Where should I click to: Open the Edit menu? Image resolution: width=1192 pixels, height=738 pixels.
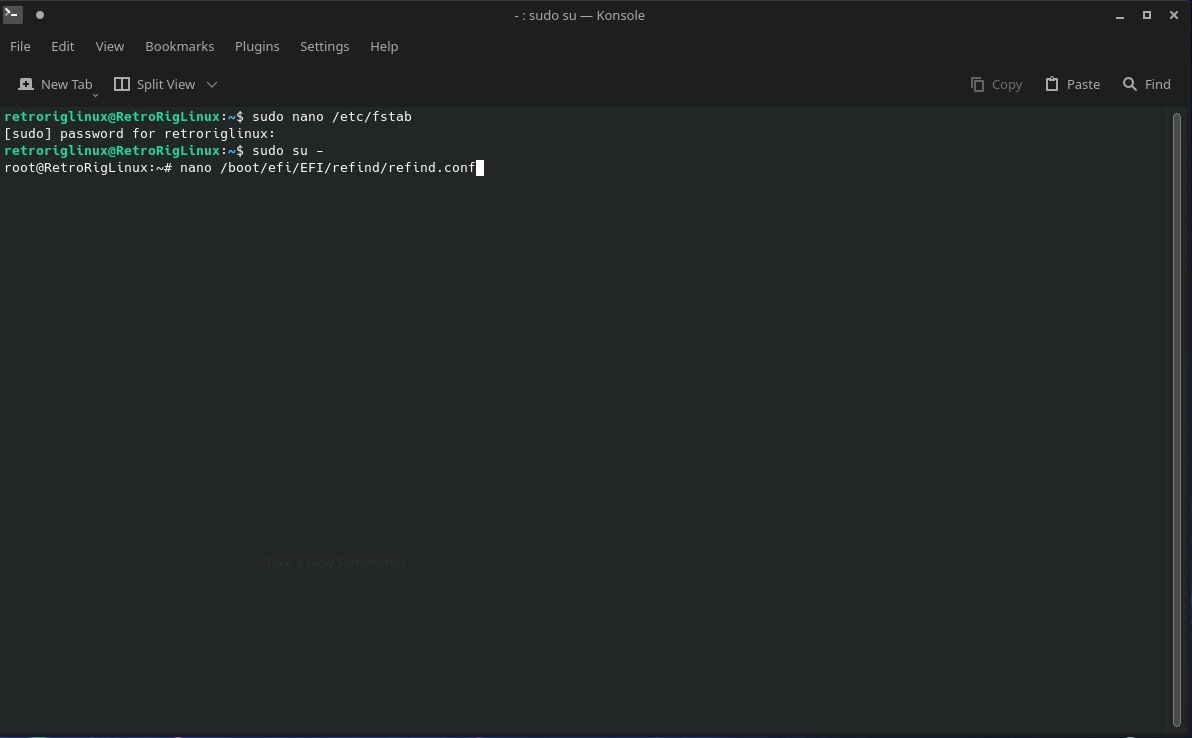(x=63, y=47)
